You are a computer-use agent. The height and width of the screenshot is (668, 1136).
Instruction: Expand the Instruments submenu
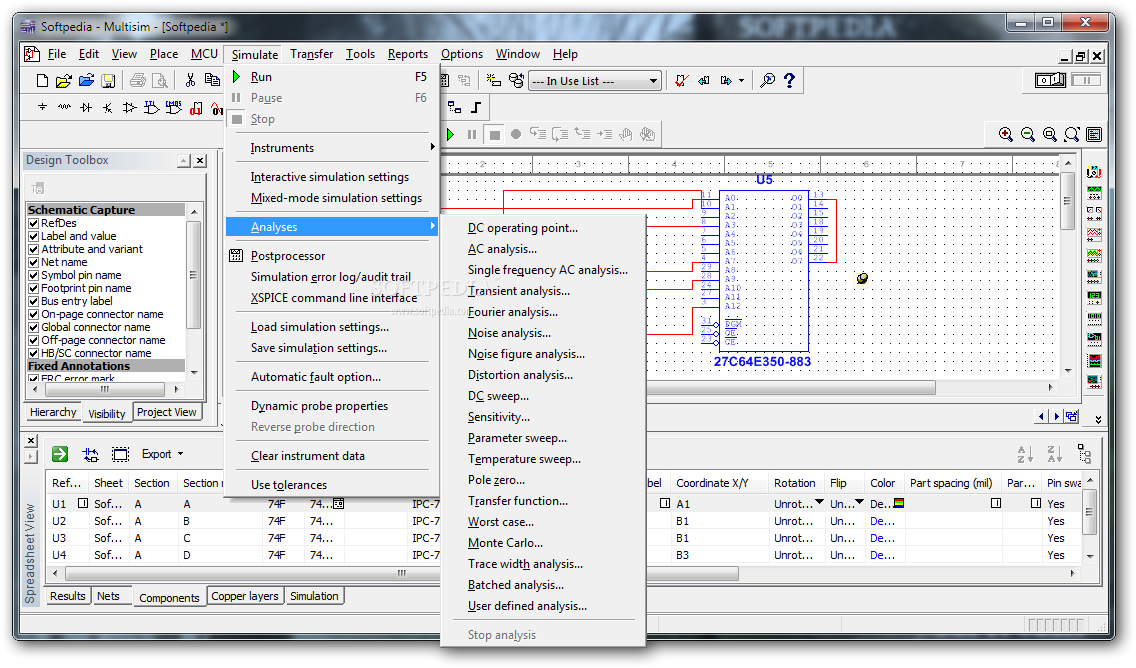(x=333, y=148)
